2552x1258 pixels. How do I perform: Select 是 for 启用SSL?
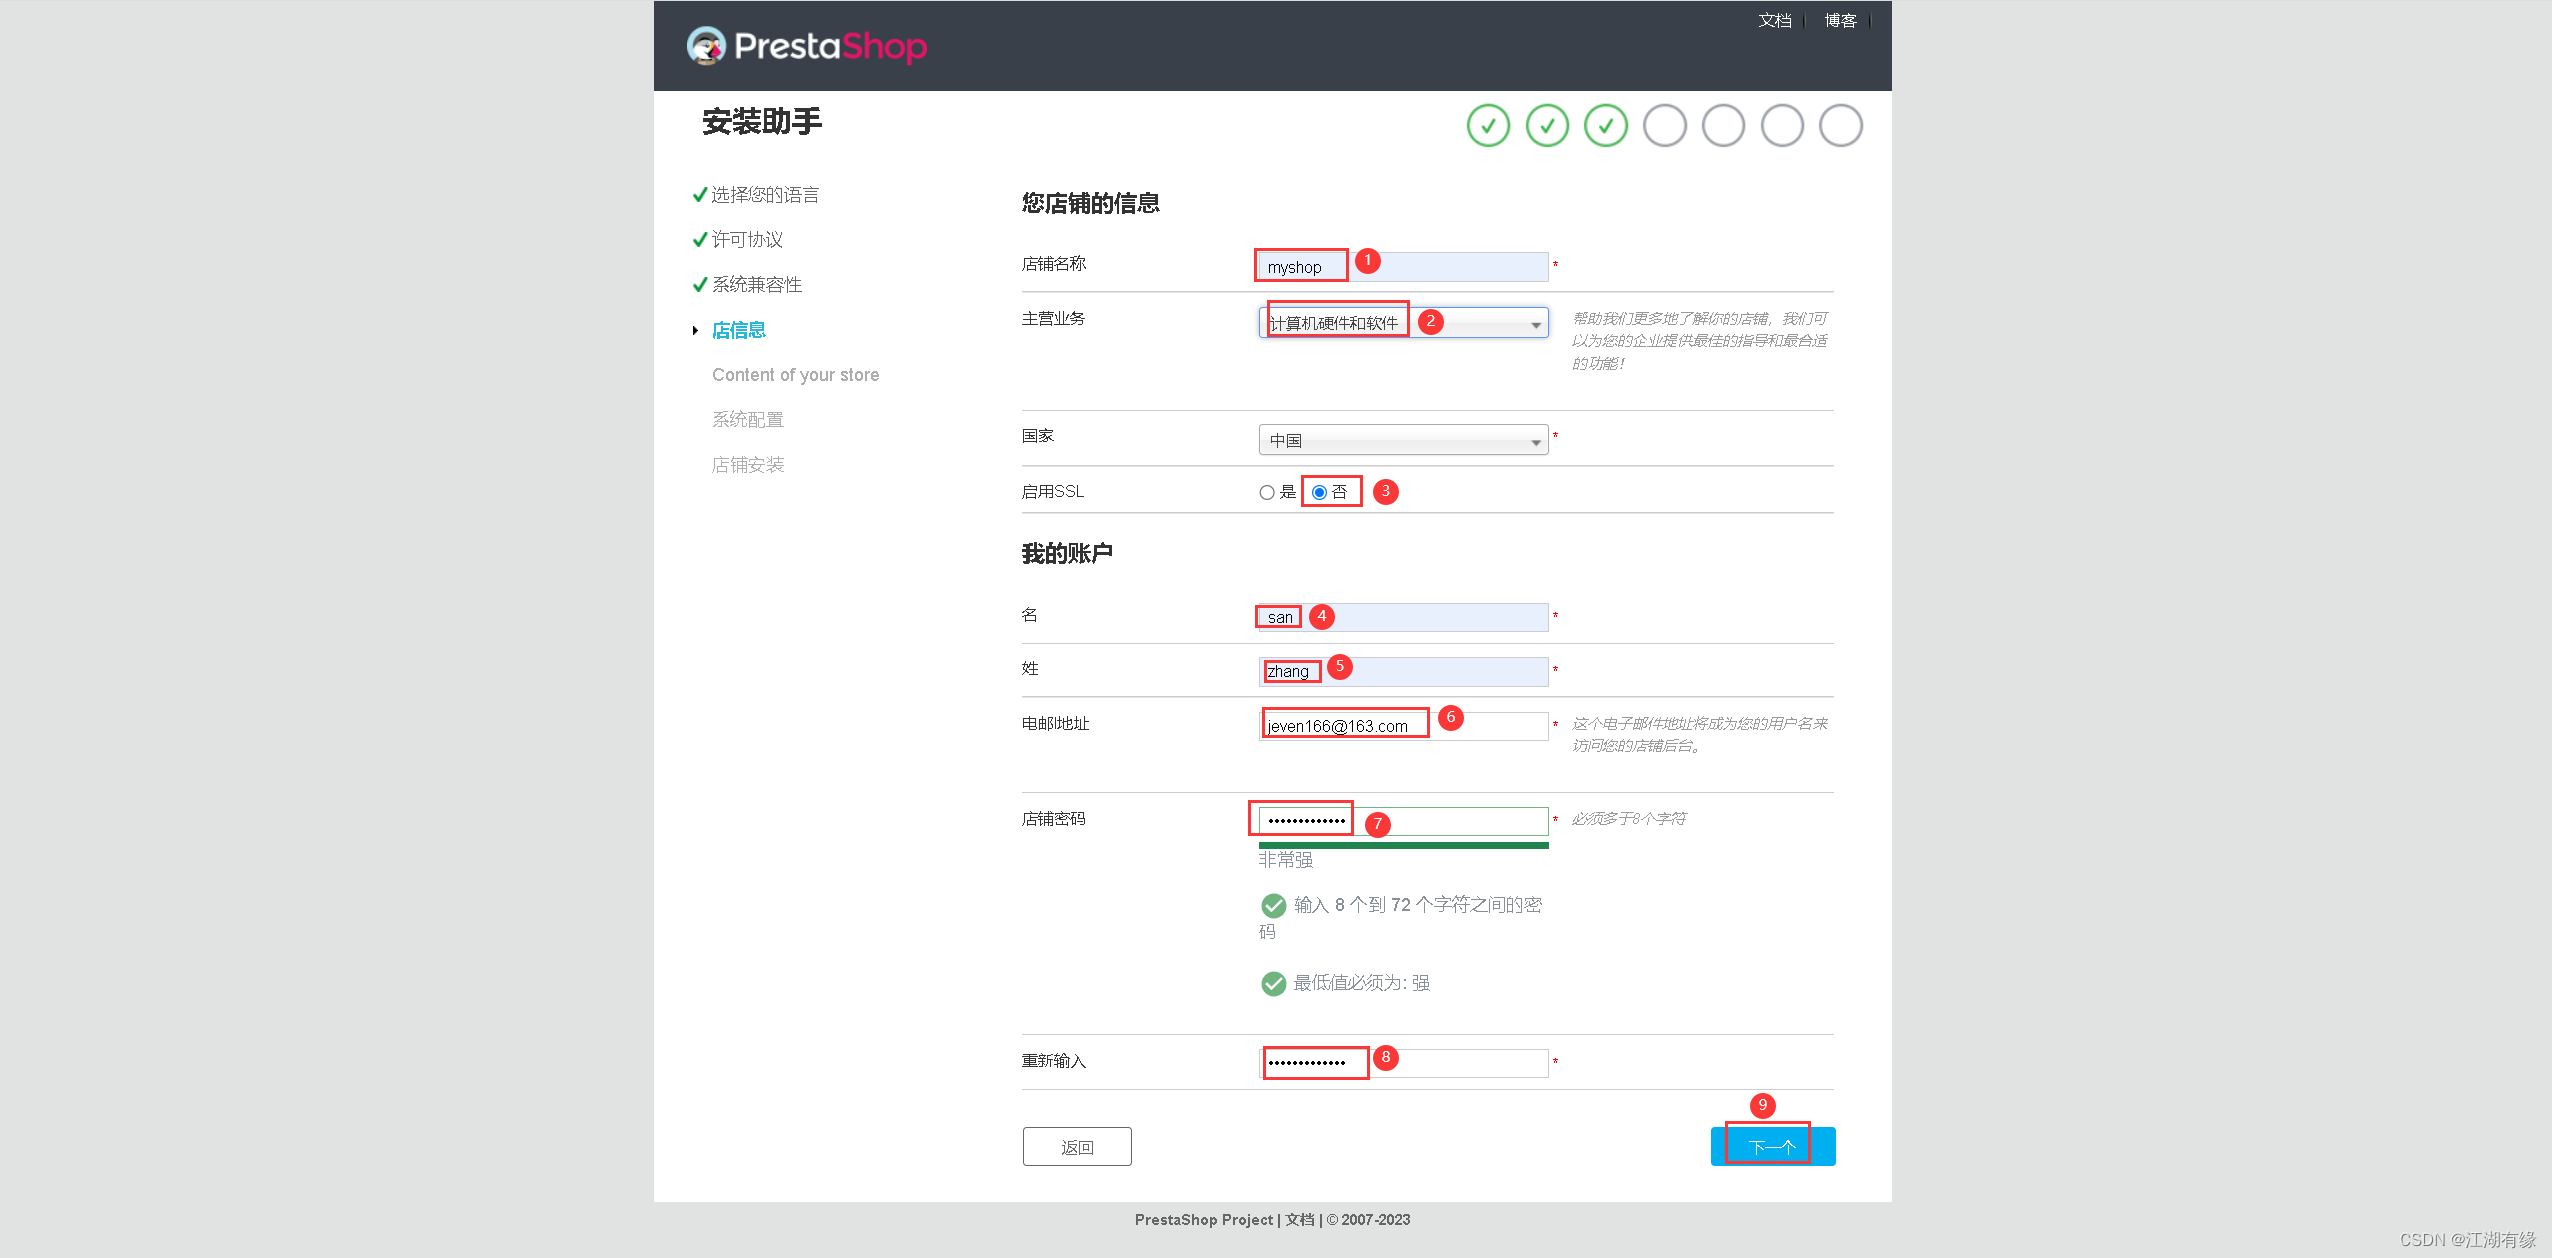pos(1267,492)
